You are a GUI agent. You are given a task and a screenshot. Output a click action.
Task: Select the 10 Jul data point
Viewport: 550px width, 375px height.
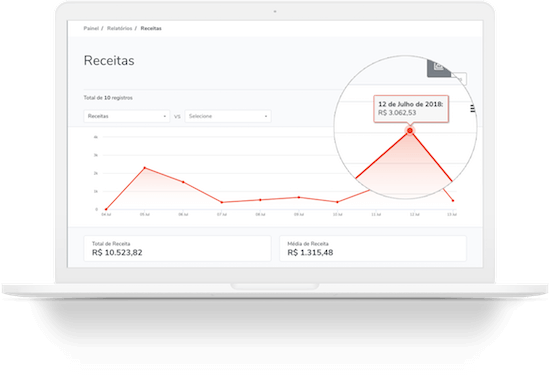(337, 202)
